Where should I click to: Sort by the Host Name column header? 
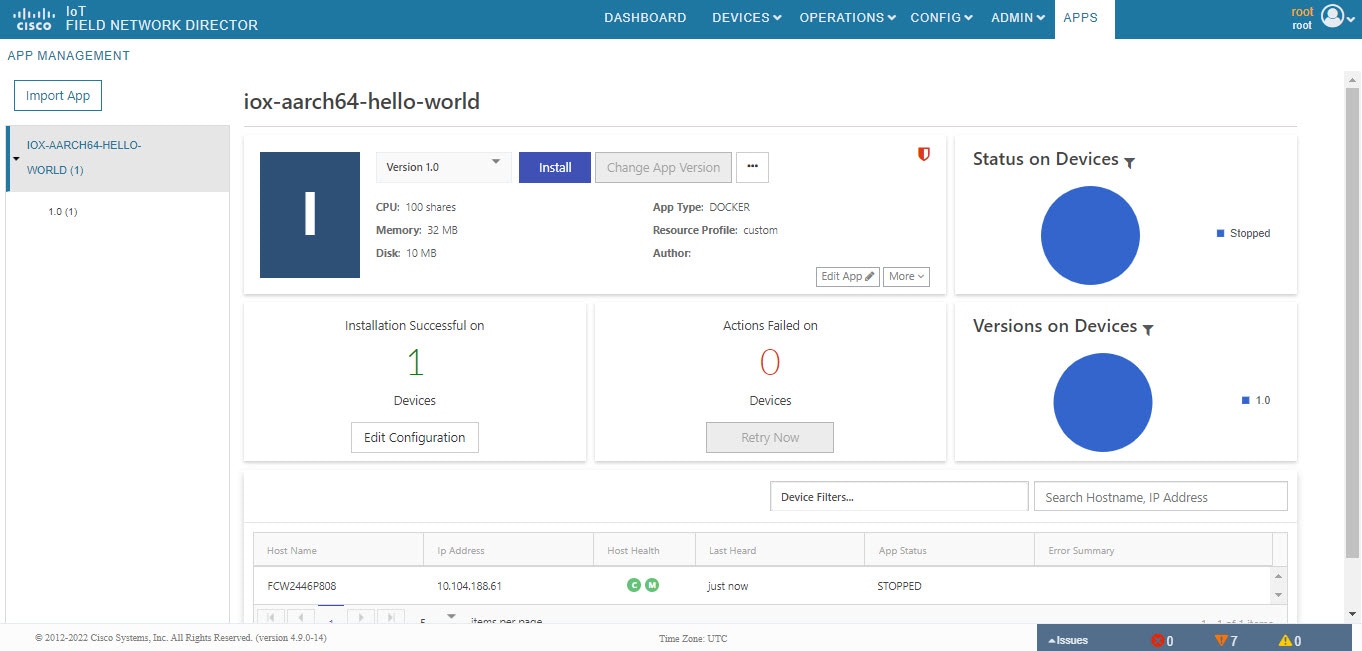point(339,550)
